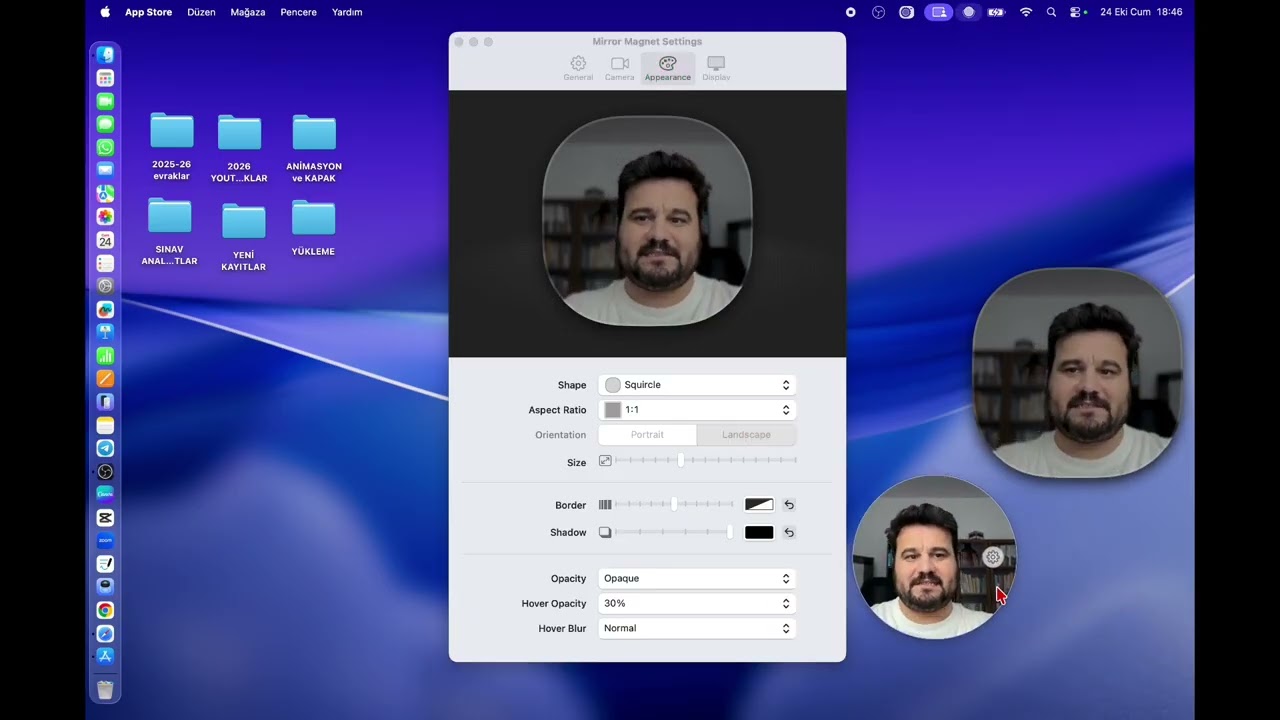Open the YENİ KAYITLAR folder
1280x720 pixels.
pos(243,237)
